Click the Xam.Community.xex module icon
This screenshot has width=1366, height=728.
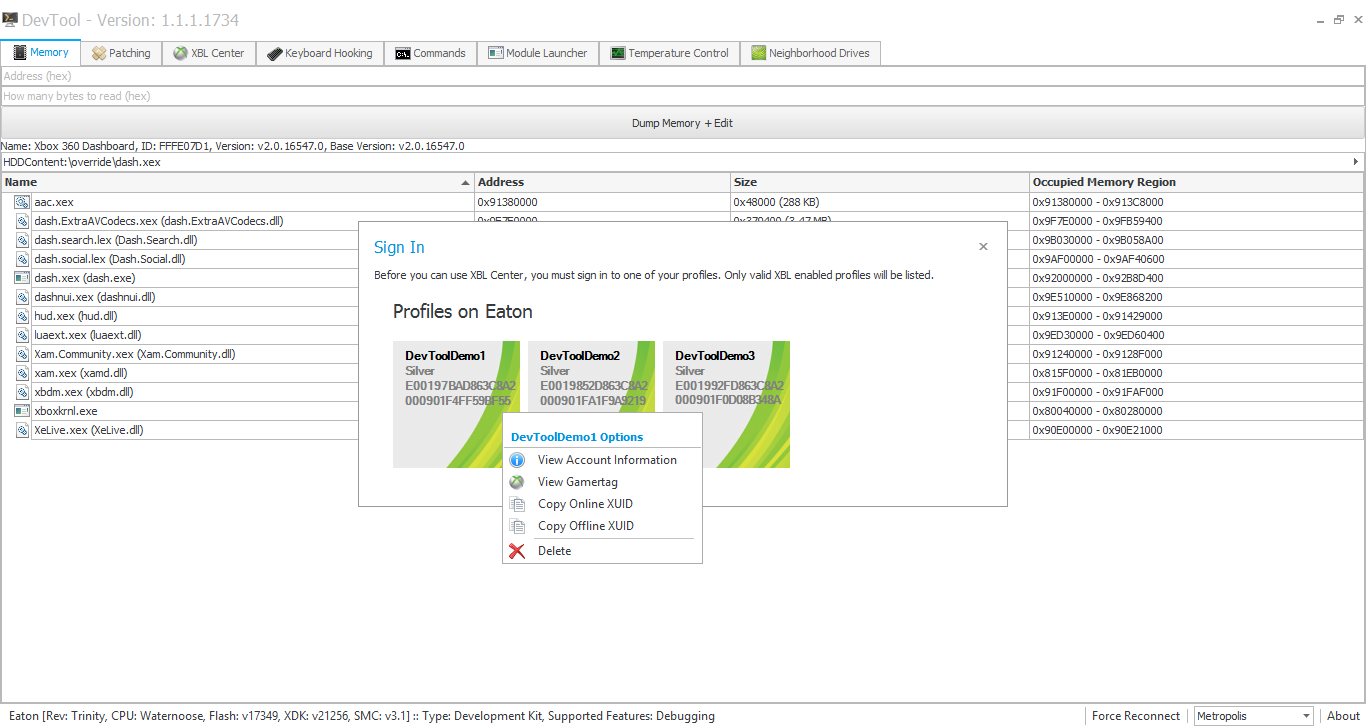(22, 354)
